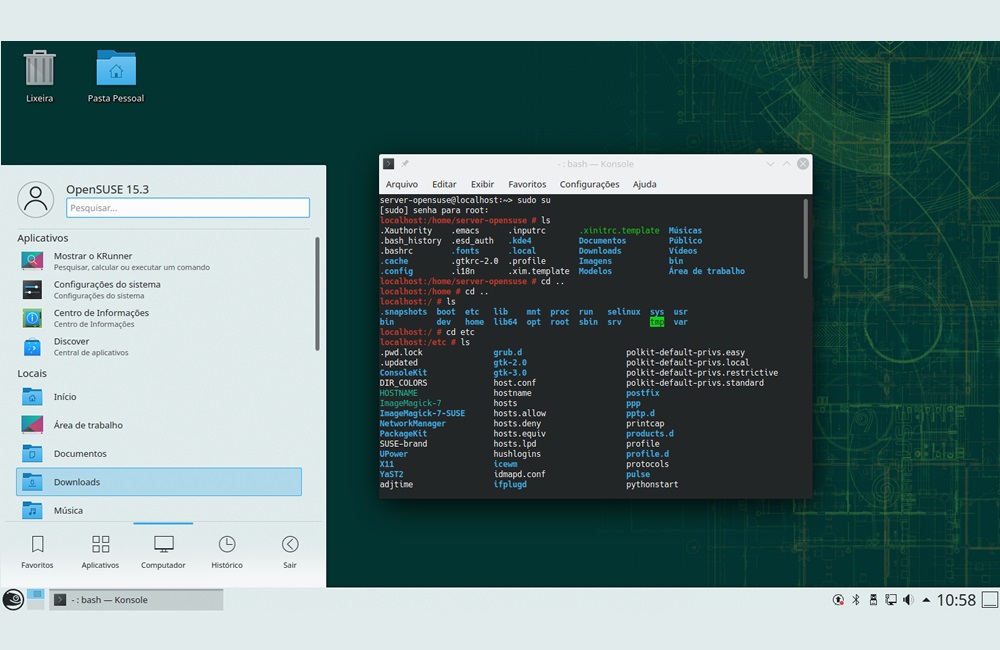Click the software updates notifier tray icon
Screen dimensions: 1000x650
(x=838, y=600)
